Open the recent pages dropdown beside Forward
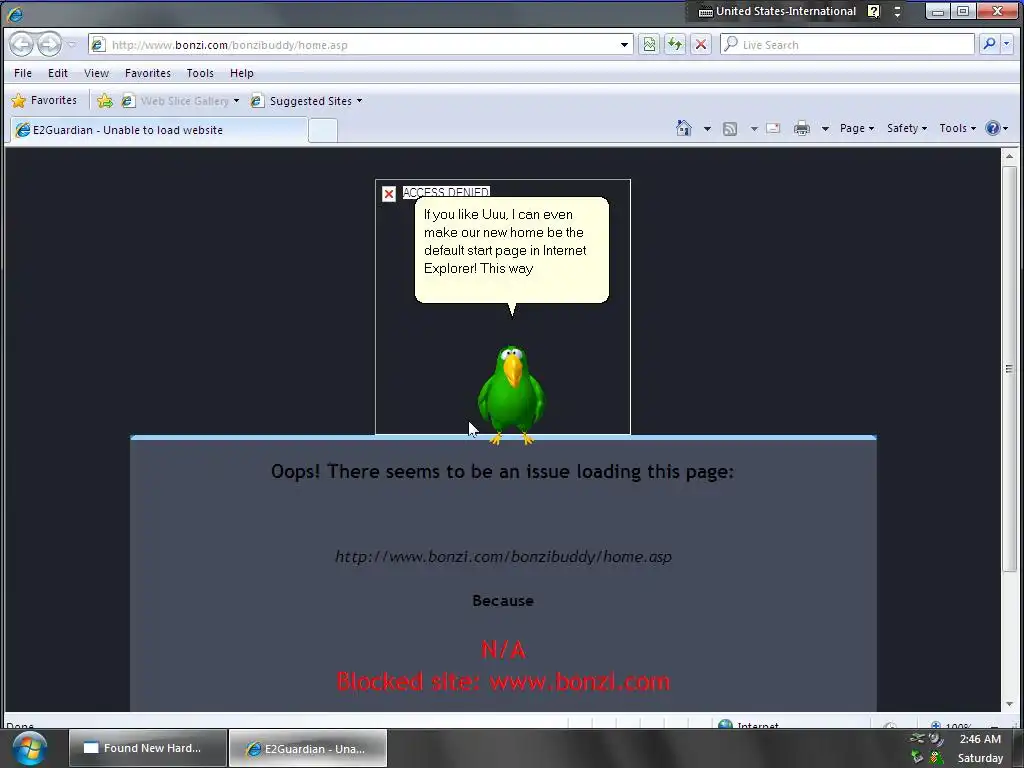This screenshot has width=1024, height=768. (72, 44)
